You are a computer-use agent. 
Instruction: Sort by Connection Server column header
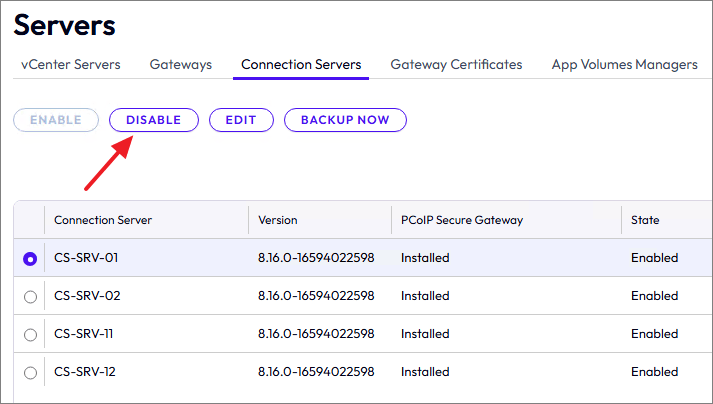coord(103,220)
